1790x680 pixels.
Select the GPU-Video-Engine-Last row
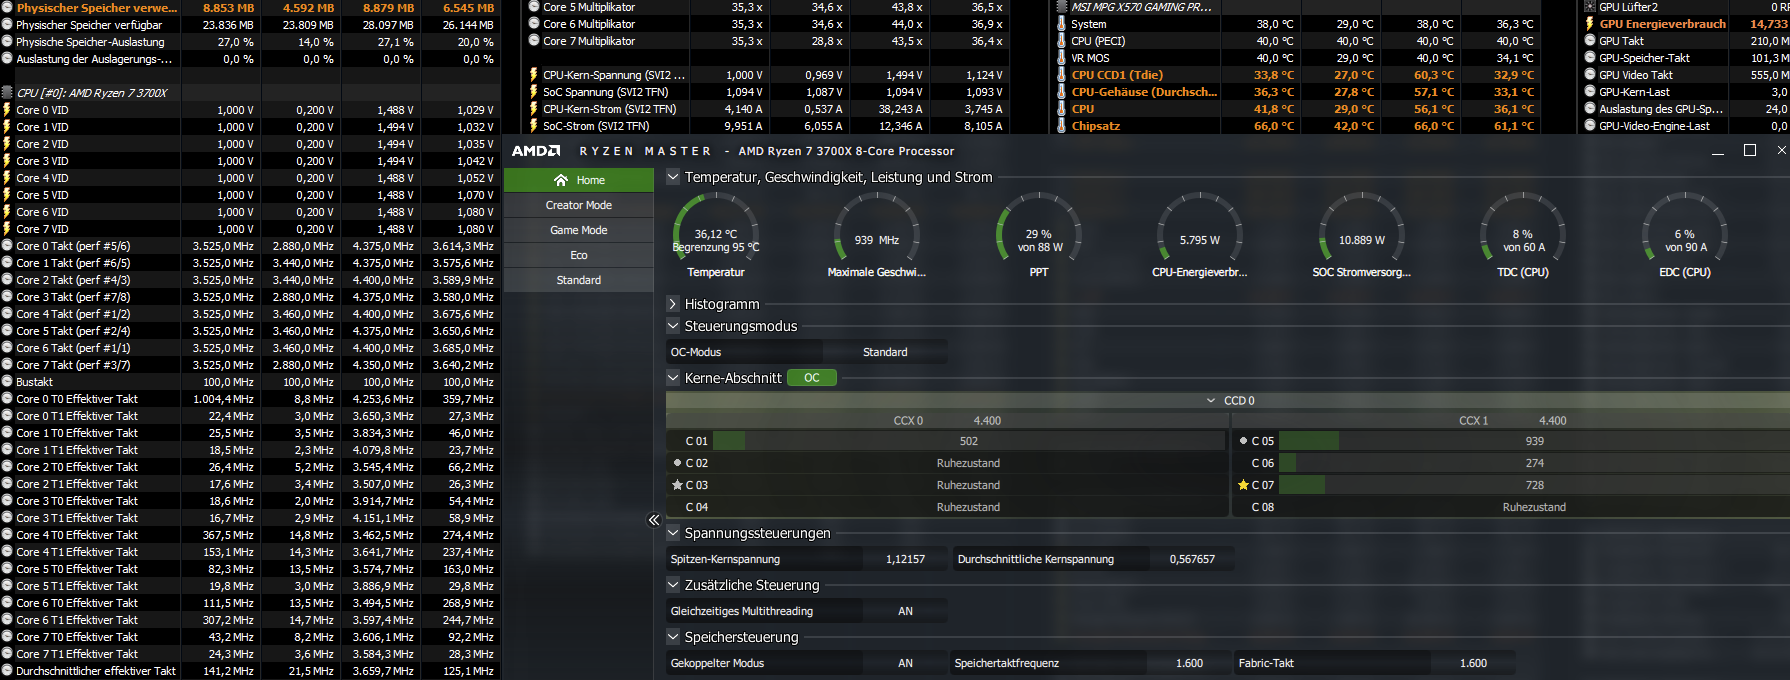click(x=1686, y=126)
